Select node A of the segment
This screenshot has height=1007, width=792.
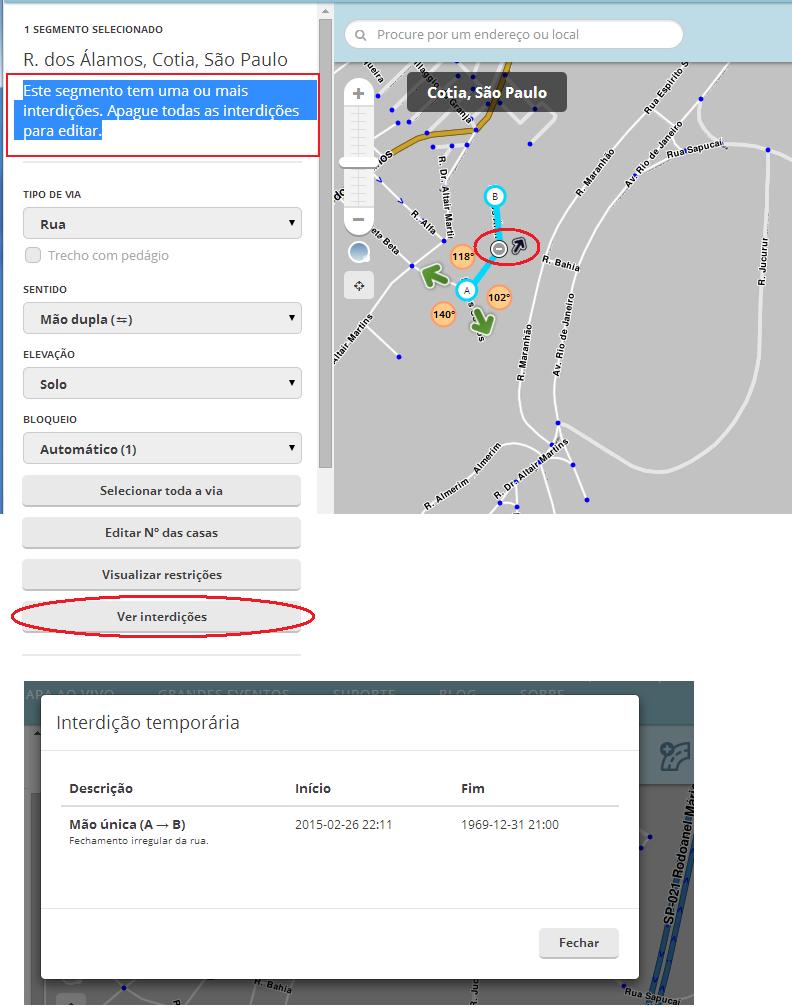pyautogui.click(x=467, y=290)
